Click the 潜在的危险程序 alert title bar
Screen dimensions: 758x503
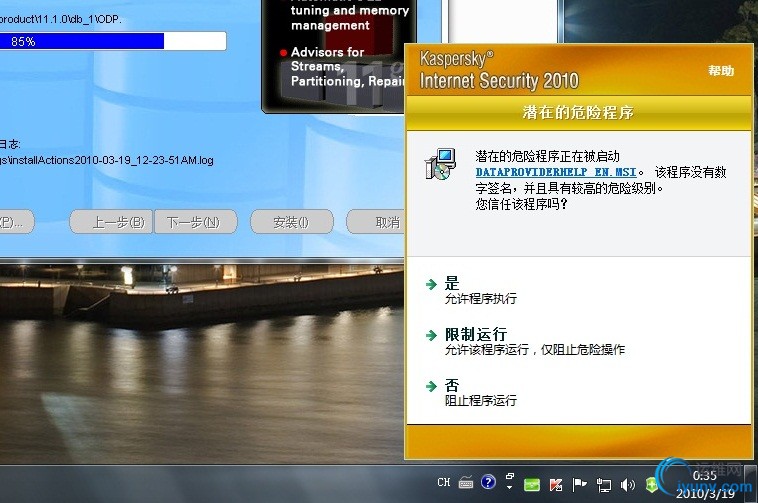tap(578, 113)
